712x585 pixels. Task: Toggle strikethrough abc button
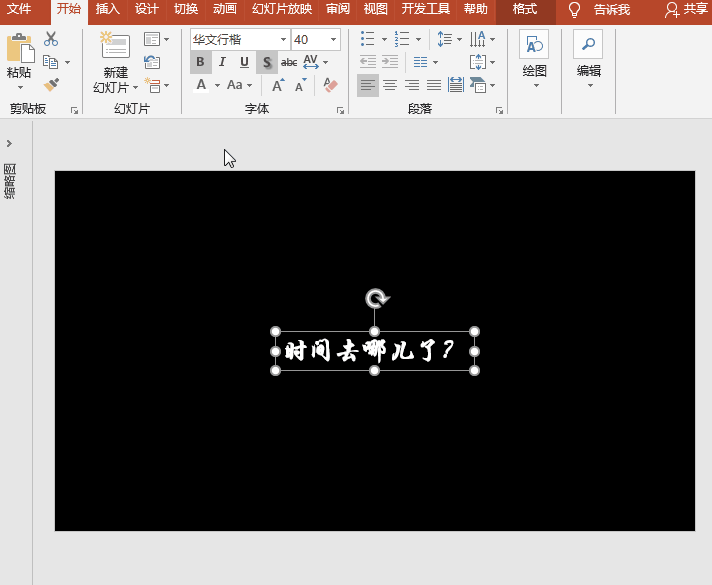[289, 62]
